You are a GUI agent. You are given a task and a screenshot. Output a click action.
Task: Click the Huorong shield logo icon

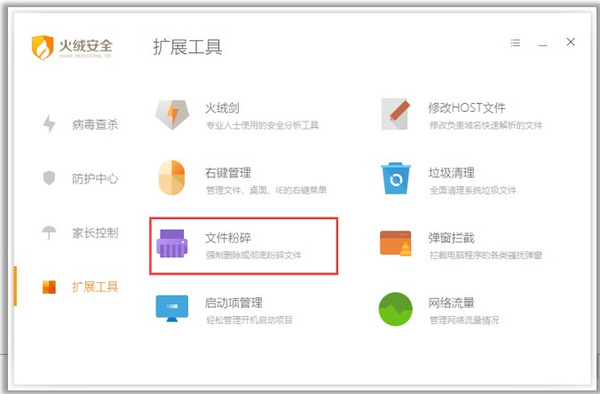(42, 47)
